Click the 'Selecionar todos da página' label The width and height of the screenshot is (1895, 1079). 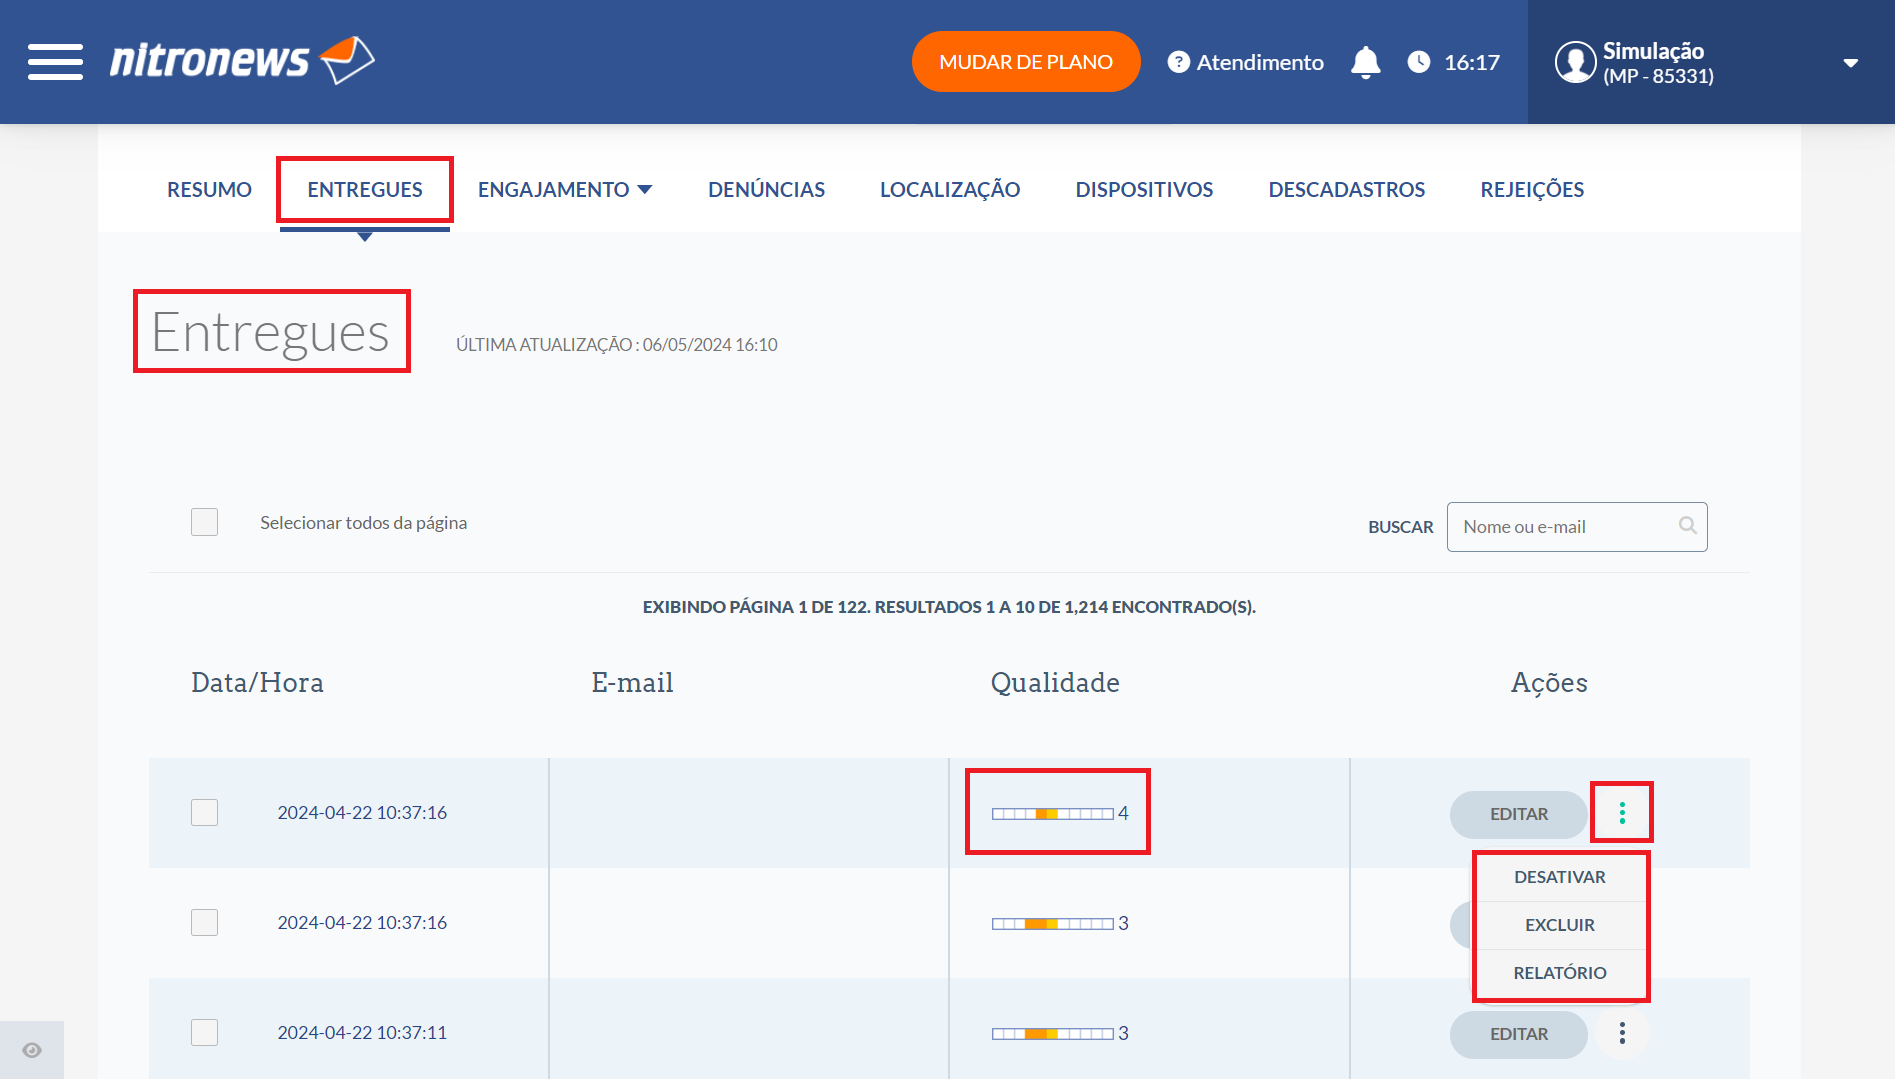363,523
